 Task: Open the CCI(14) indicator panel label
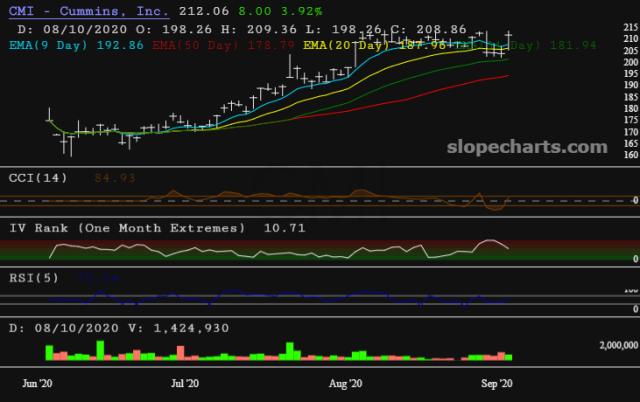coord(38,178)
